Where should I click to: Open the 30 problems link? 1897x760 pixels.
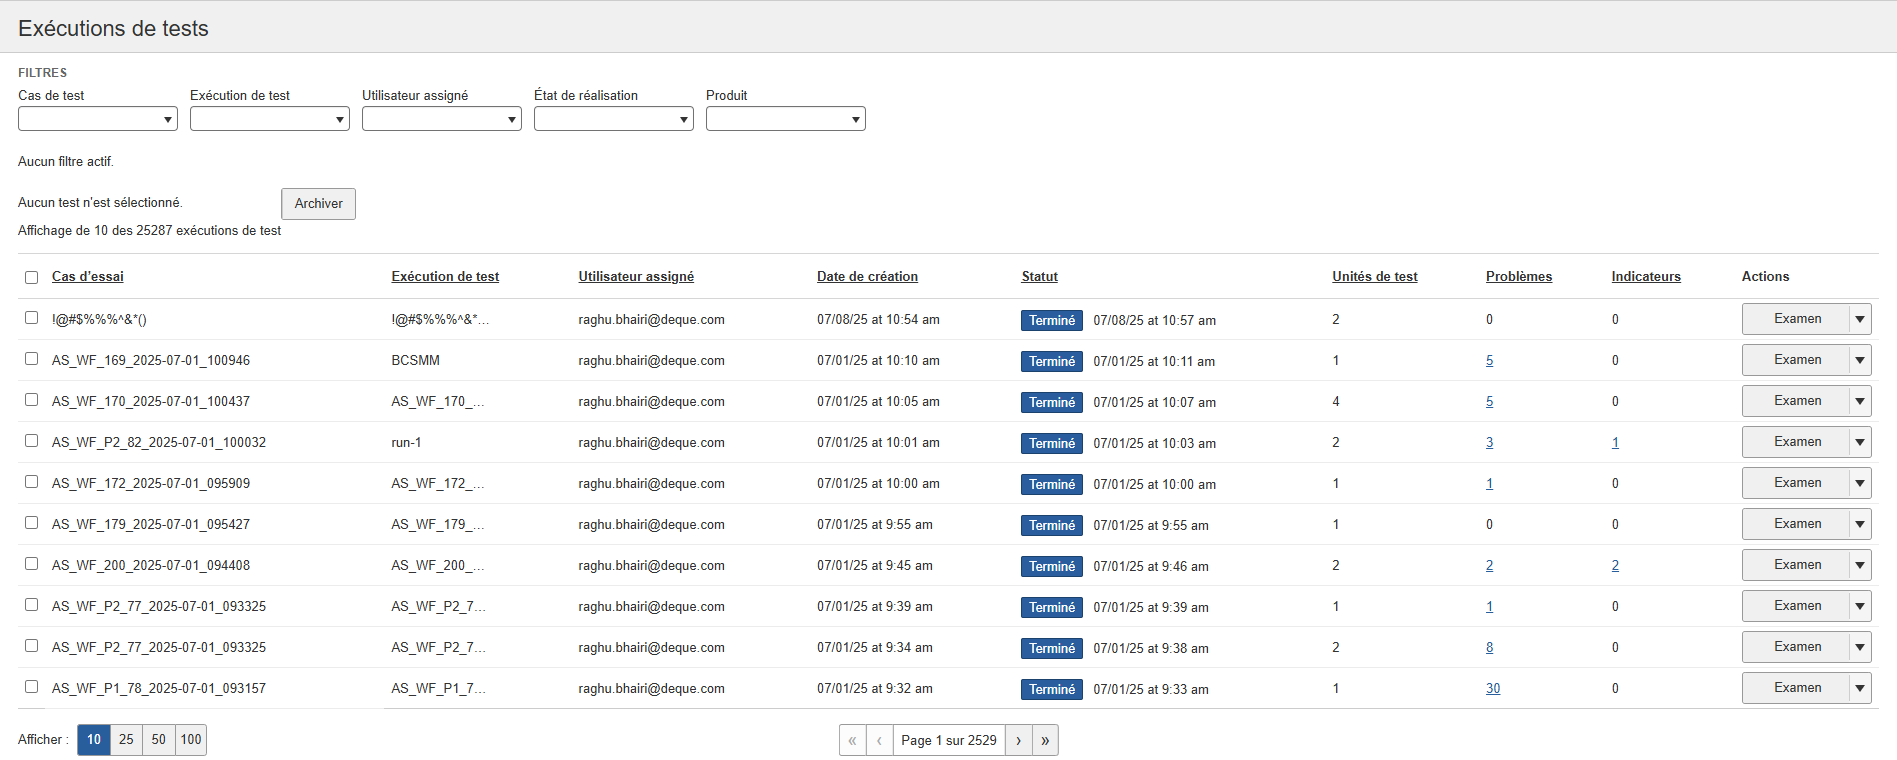point(1492,688)
